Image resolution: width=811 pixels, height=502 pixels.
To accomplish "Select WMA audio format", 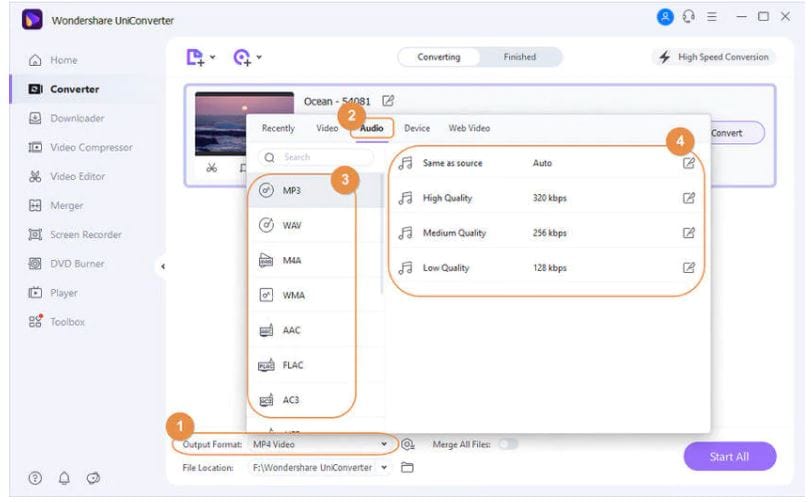I will tap(314, 295).
